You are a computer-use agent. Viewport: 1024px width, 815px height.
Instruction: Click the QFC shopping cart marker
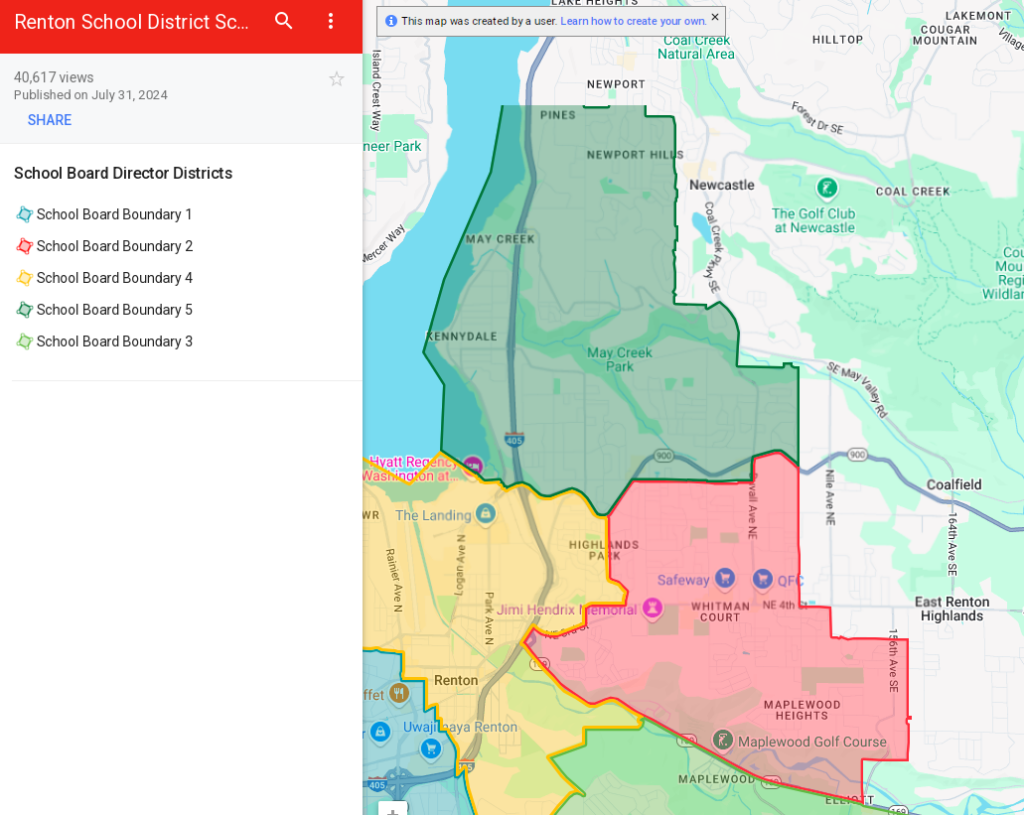coord(763,579)
